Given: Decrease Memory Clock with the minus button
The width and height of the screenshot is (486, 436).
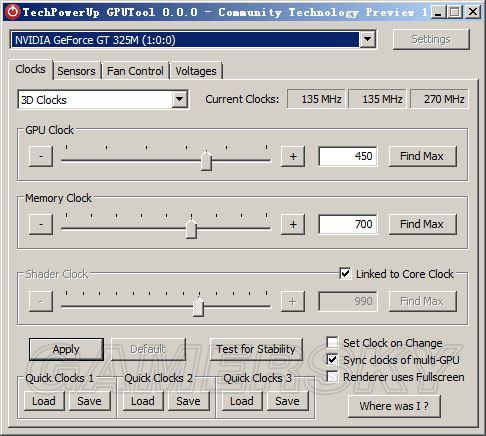Looking at the screenshot, I should (x=41, y=224).
